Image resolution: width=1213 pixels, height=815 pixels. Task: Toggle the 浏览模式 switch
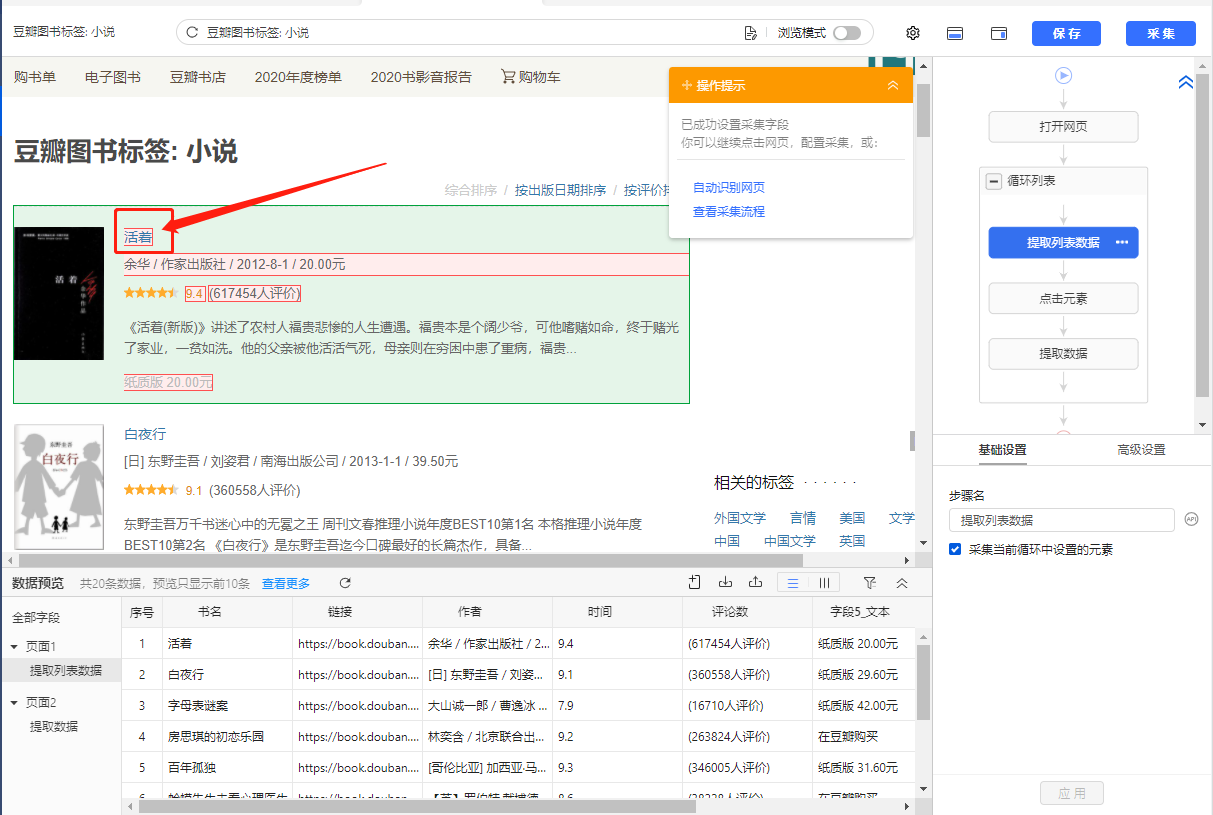846,33
